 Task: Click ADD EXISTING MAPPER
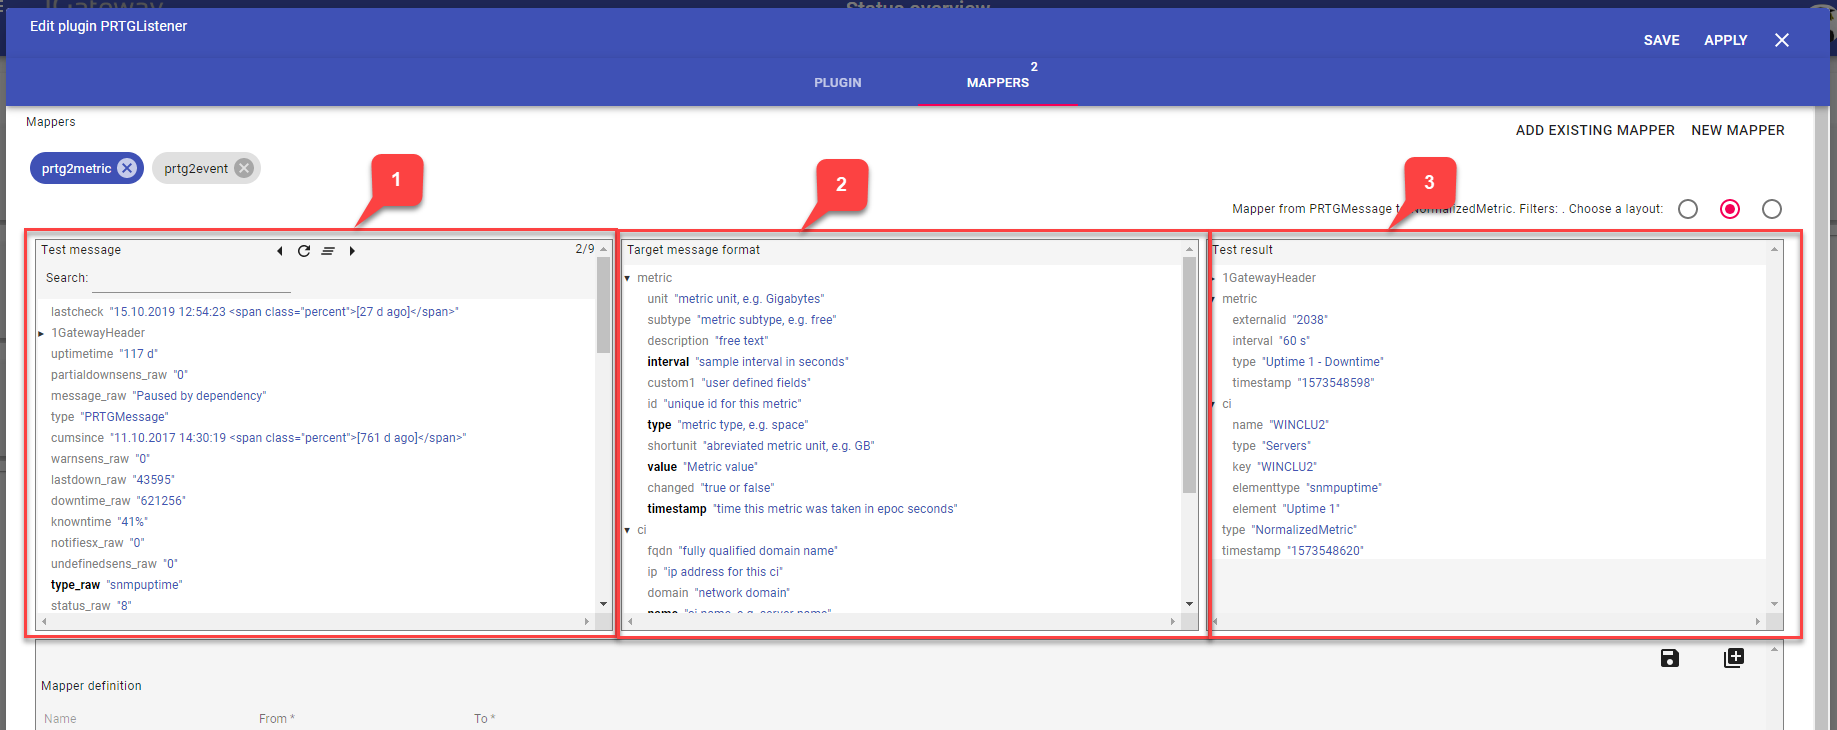pos(1594,130)
